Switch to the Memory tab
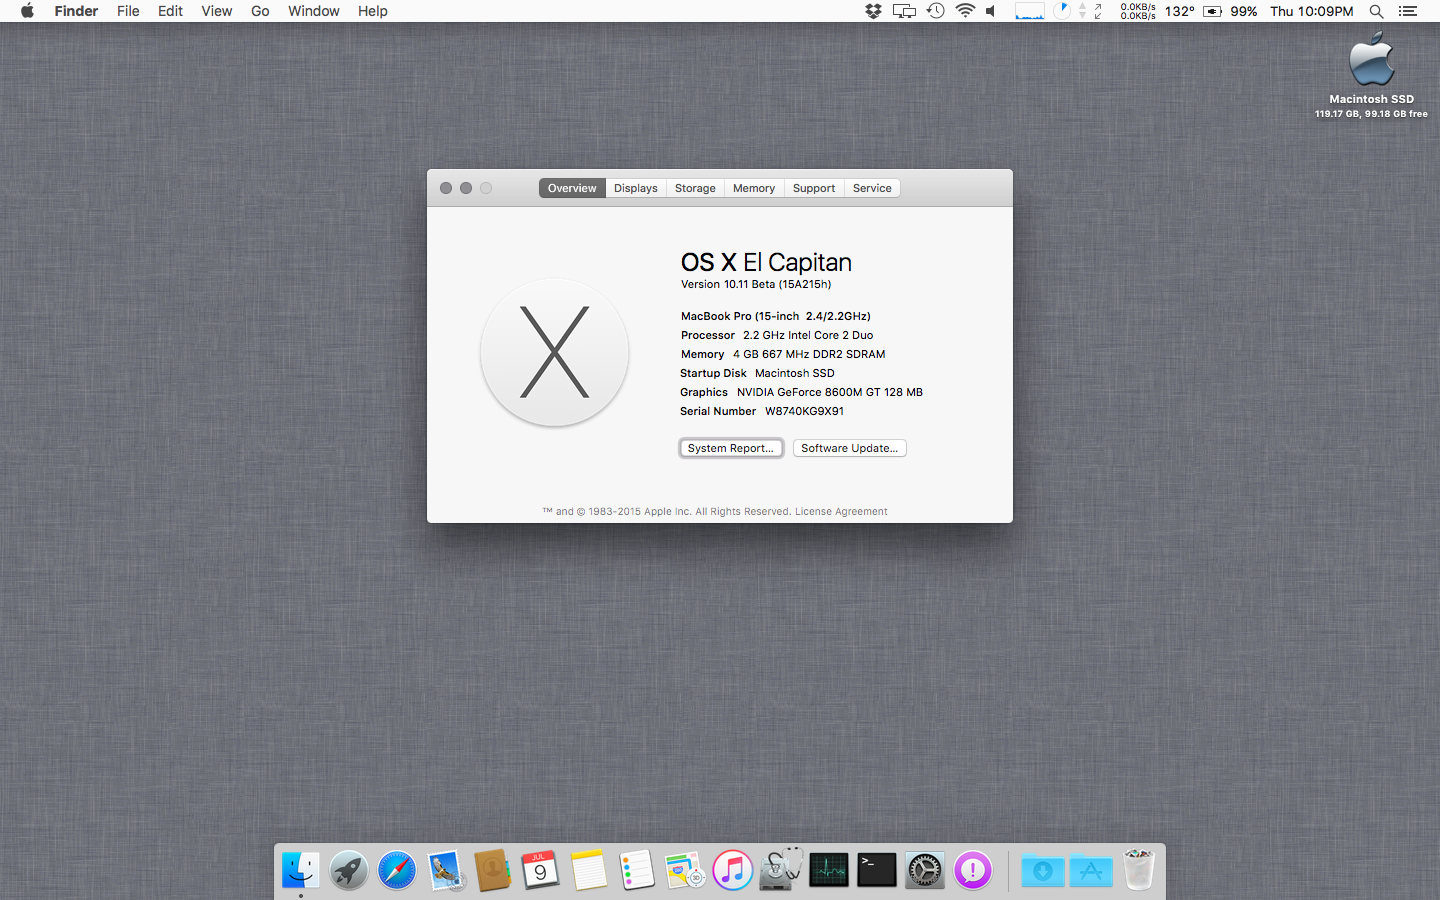The height and width of the screenshot is (900, 1440). 754,188
